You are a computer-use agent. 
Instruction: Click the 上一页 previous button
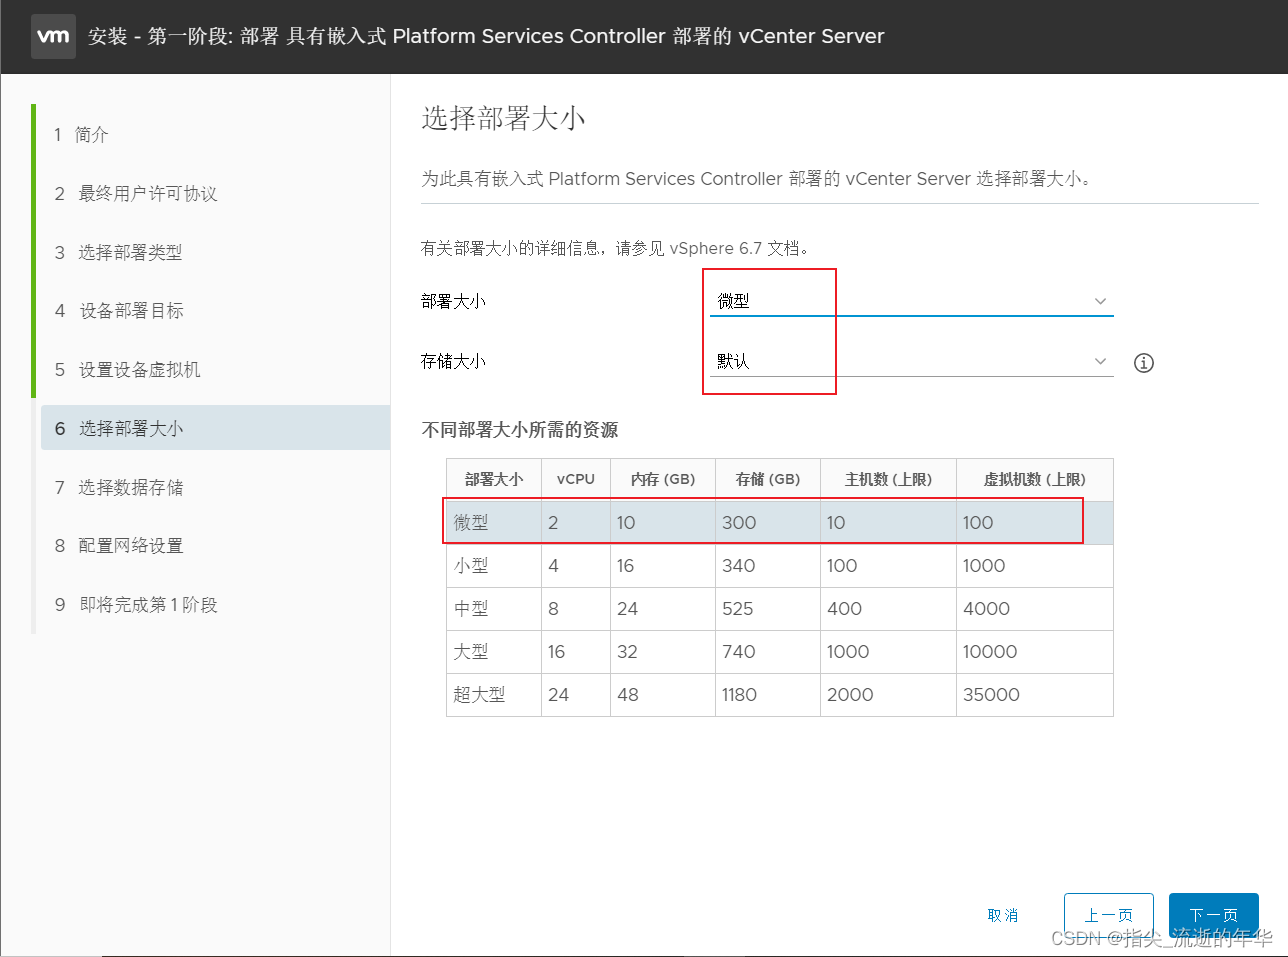1109,915
